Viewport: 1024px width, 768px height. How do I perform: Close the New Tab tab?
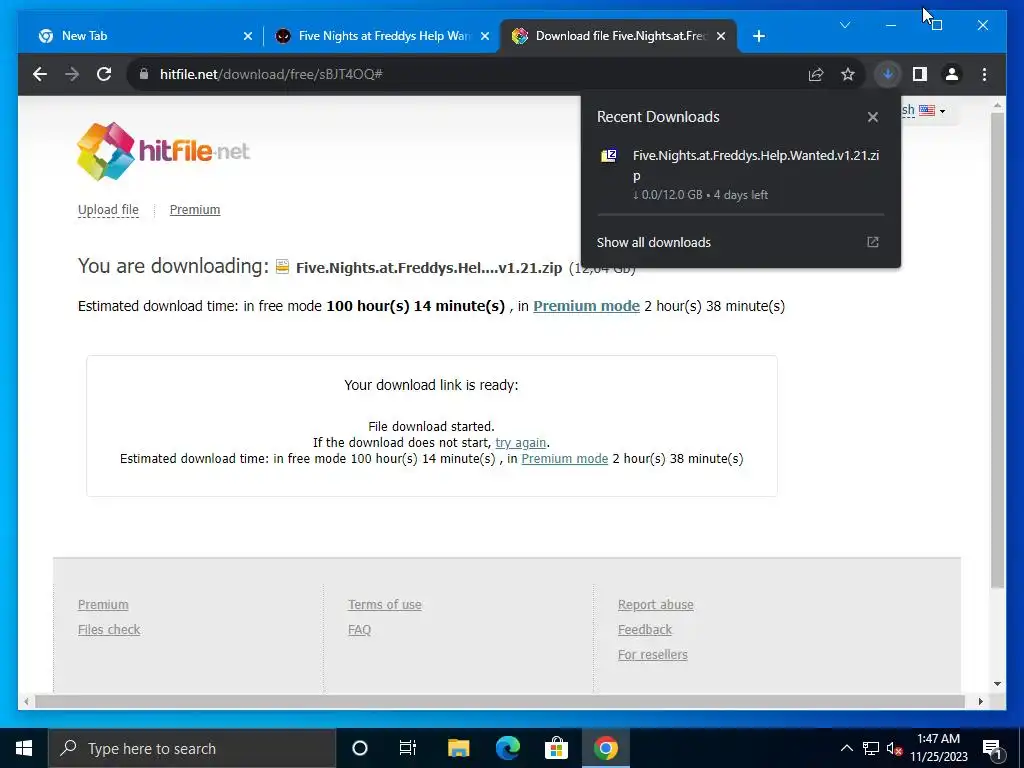pyautogui.click(x=248, y=36)
